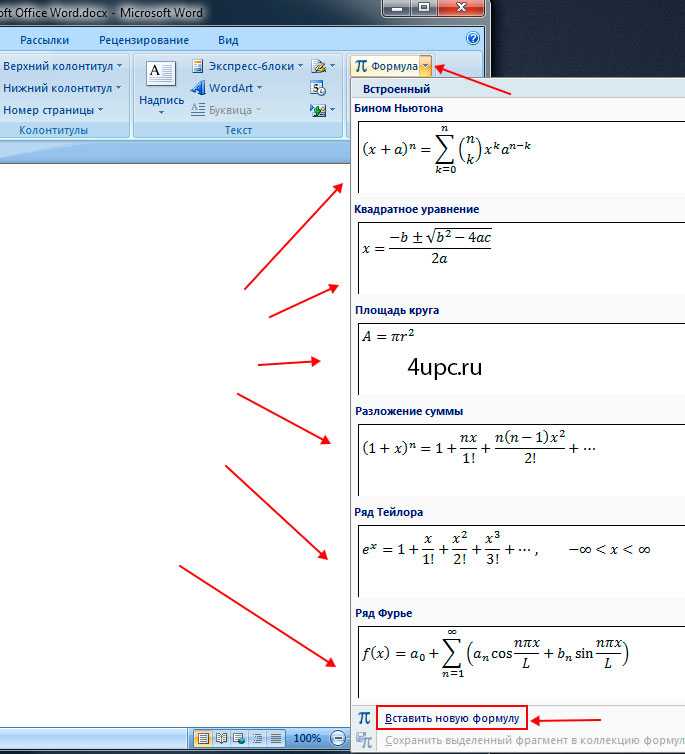
Task: Expand the Экспресс-блоки dropdown arrow
Action: pos(300,66)
